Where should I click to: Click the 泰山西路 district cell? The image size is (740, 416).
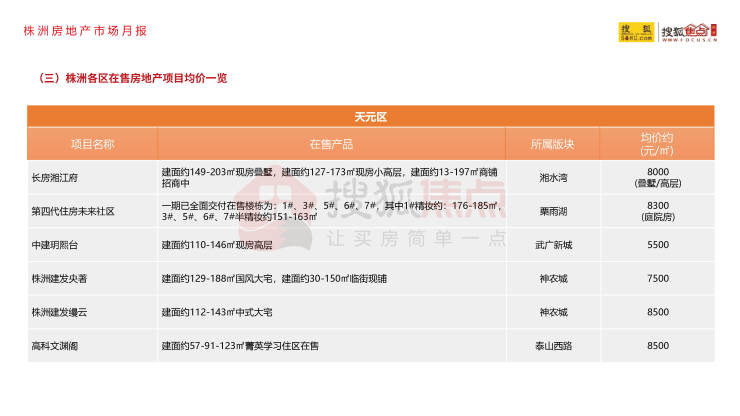(x=553, y=346)
